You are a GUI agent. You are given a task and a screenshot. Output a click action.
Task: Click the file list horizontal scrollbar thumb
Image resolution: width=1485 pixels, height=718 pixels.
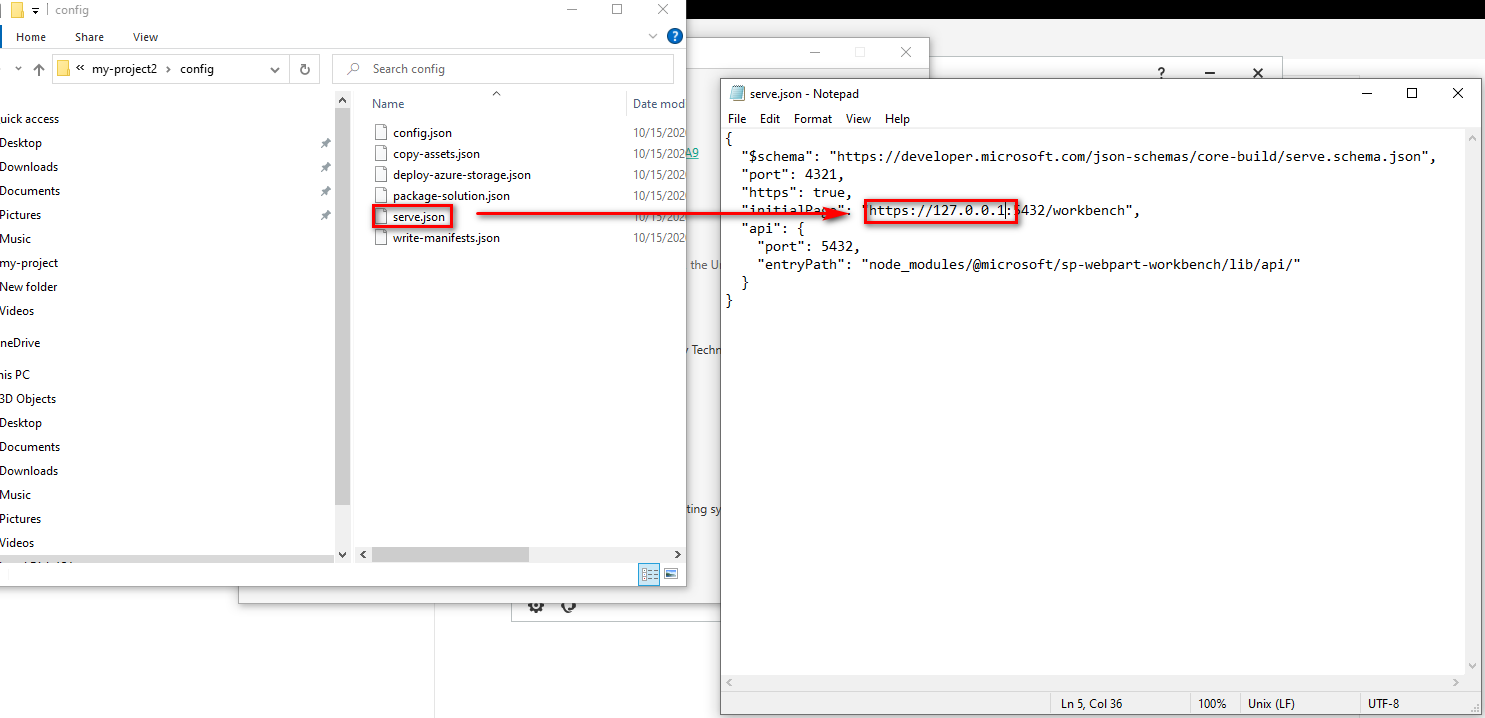coord(451,554)
